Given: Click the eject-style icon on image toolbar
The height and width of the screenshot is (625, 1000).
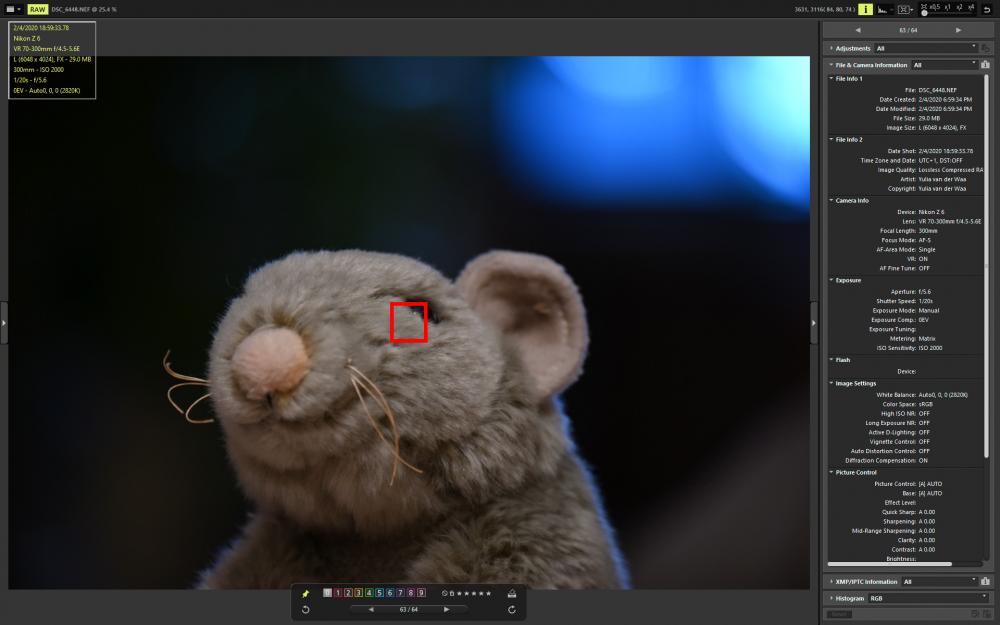Looking at the screenshot, I should tap(511, 594).
